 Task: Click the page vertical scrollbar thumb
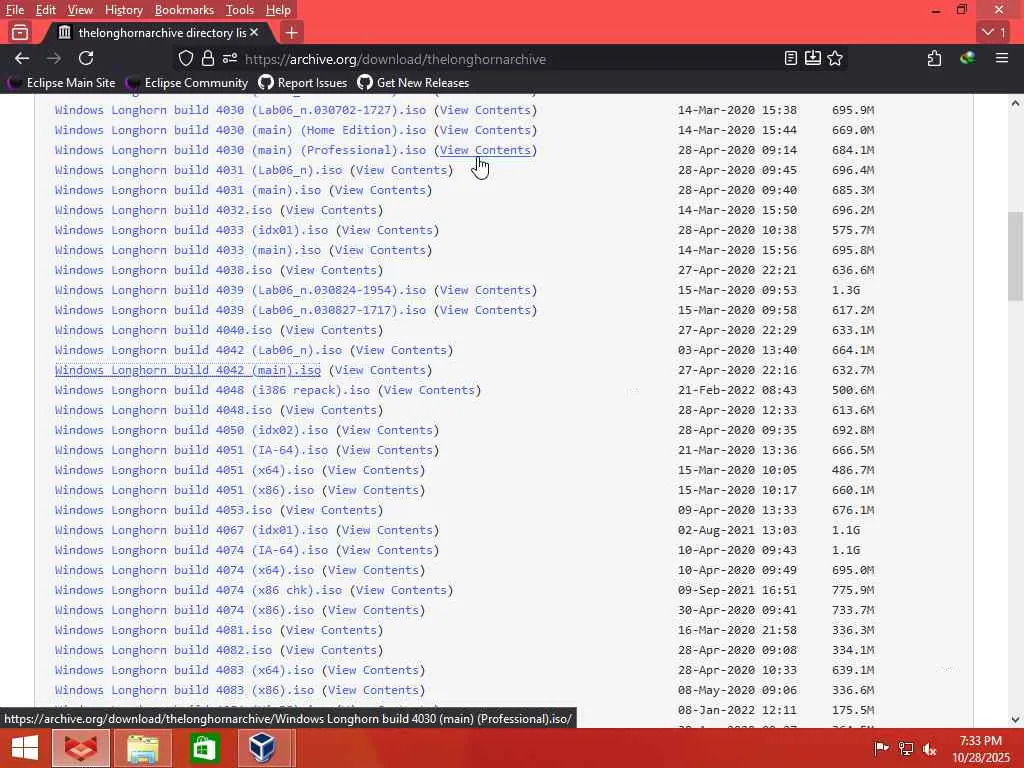(x=1015, y=255)
